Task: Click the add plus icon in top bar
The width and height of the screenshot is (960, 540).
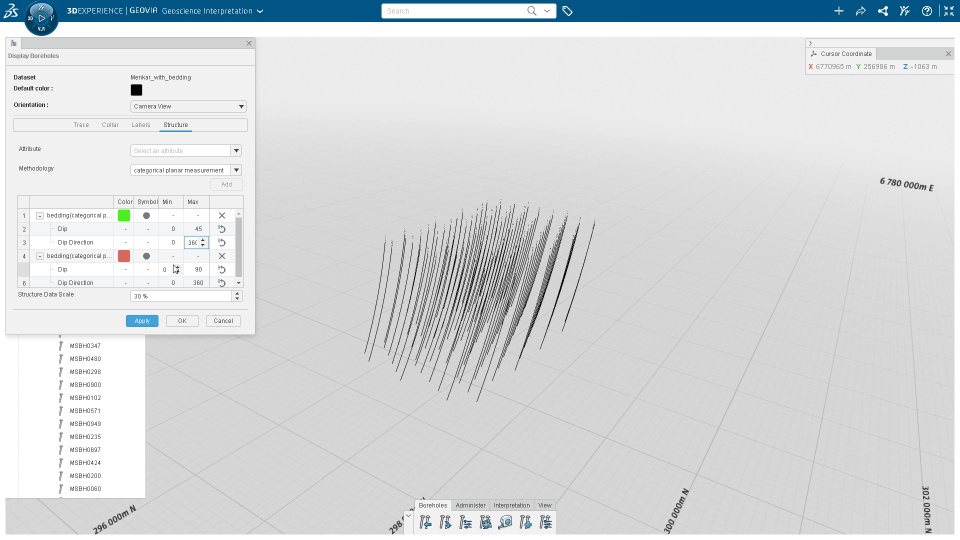Action: pyautogui.click(x=839, y=11)
